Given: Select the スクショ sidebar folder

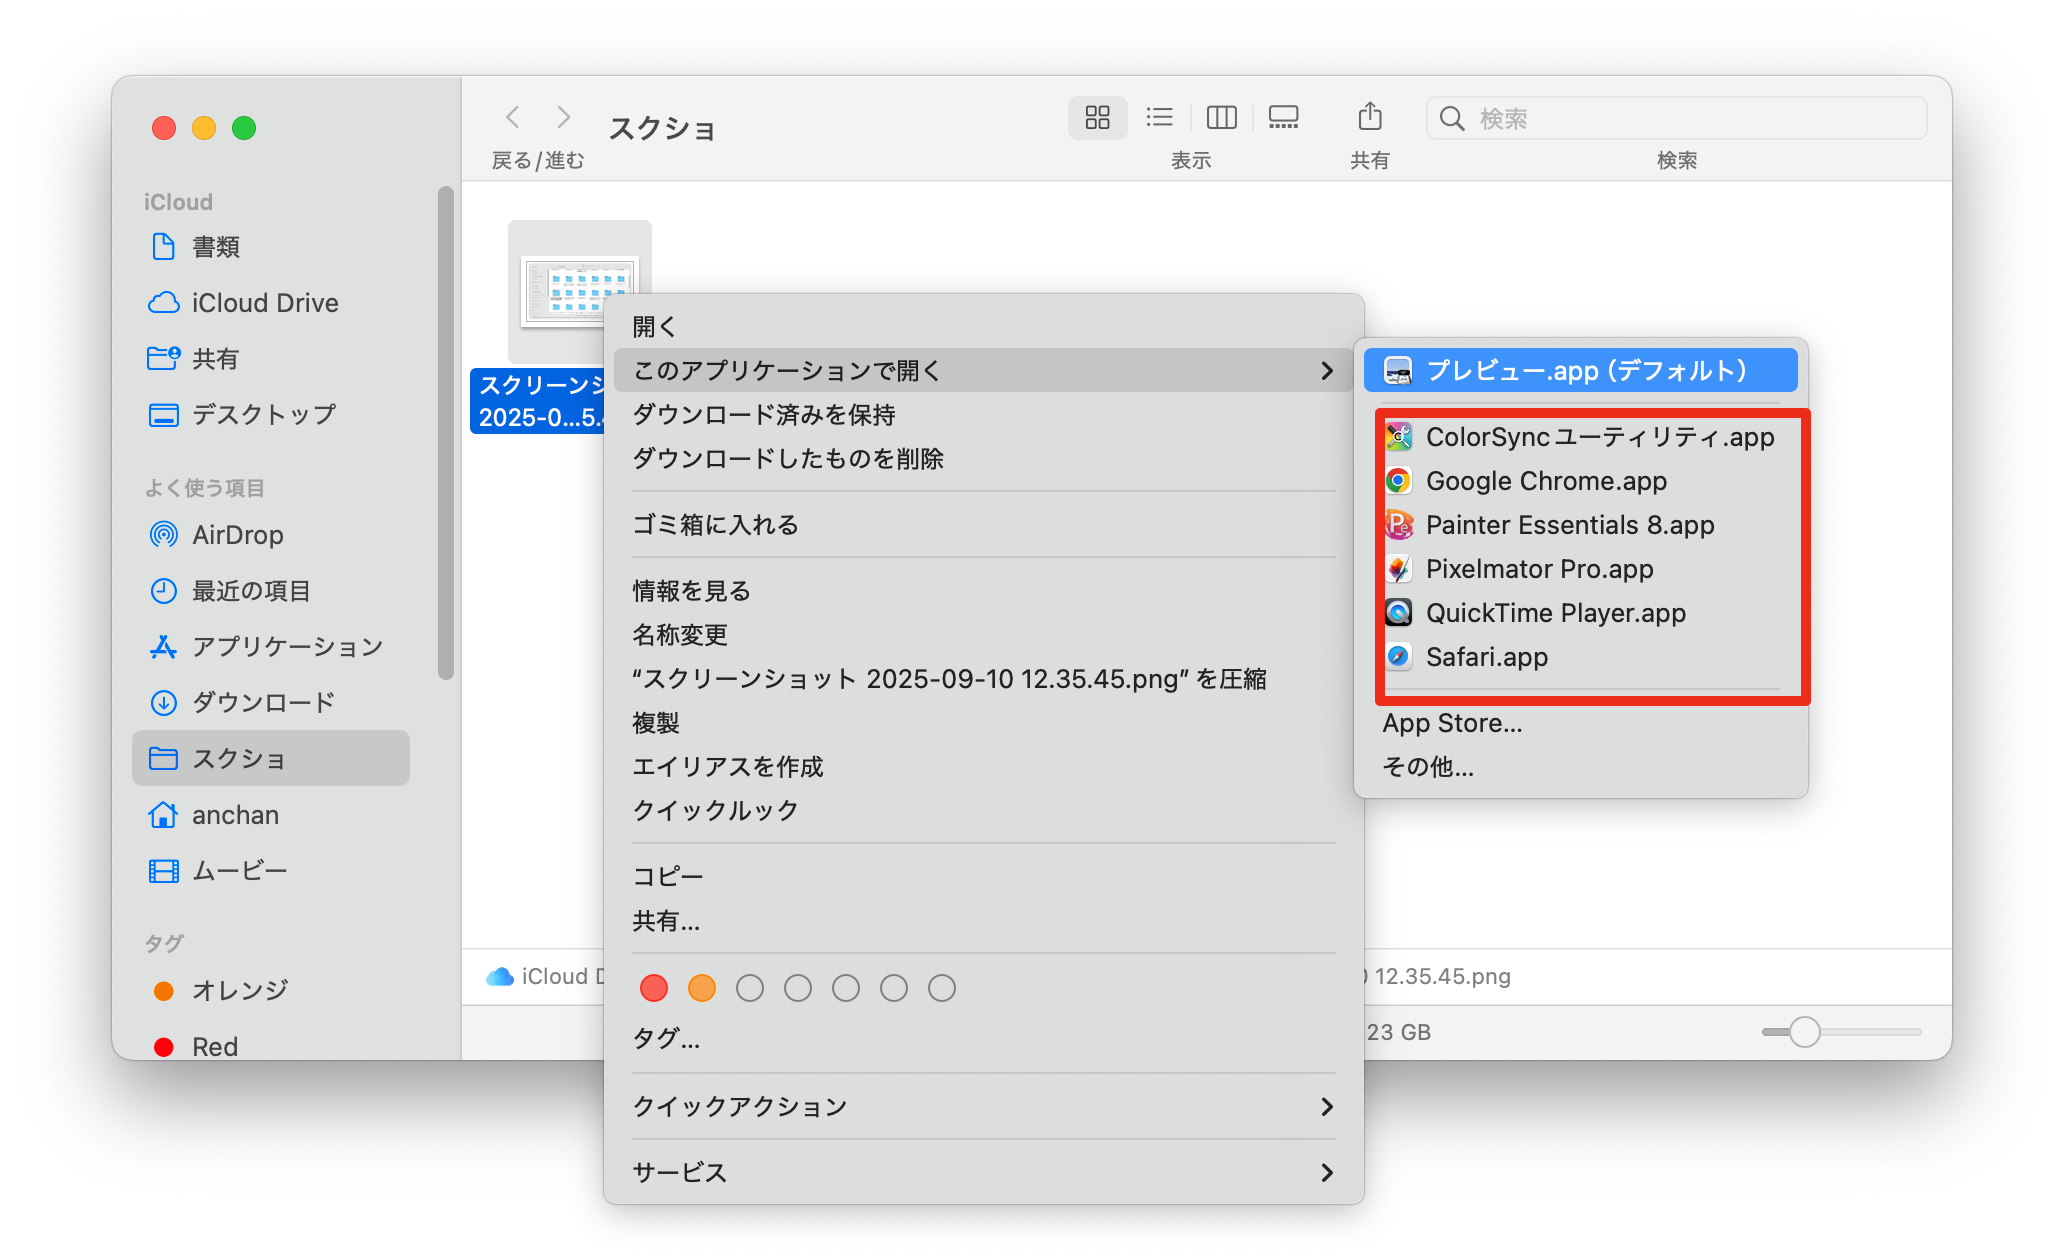Looking at the screenshot, I should [270, 758].
